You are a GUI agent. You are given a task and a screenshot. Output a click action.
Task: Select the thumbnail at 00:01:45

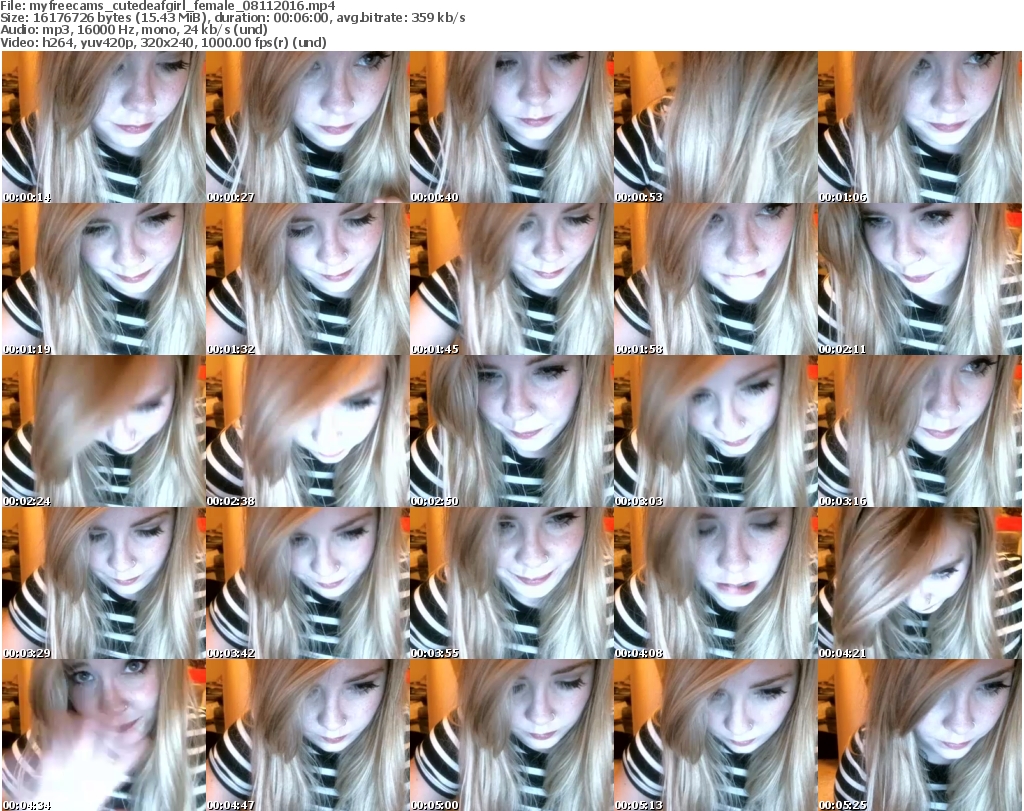pyautogui.click(x=510, y=279)
